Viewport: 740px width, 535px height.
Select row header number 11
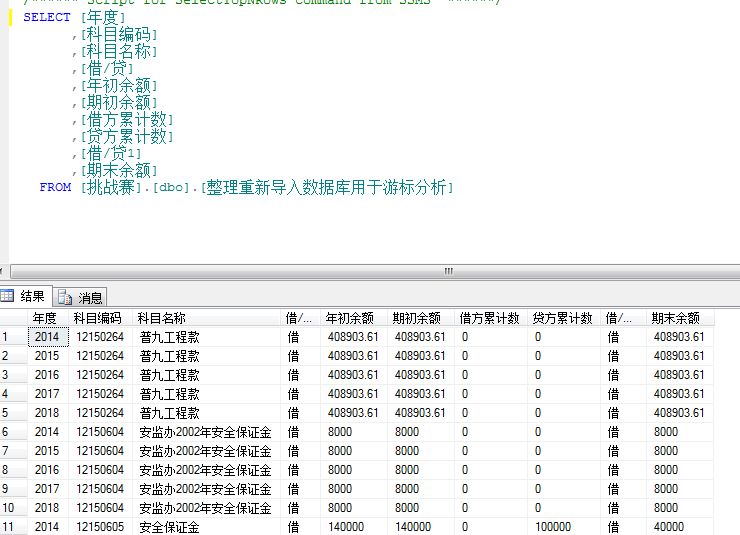point(13,527)
